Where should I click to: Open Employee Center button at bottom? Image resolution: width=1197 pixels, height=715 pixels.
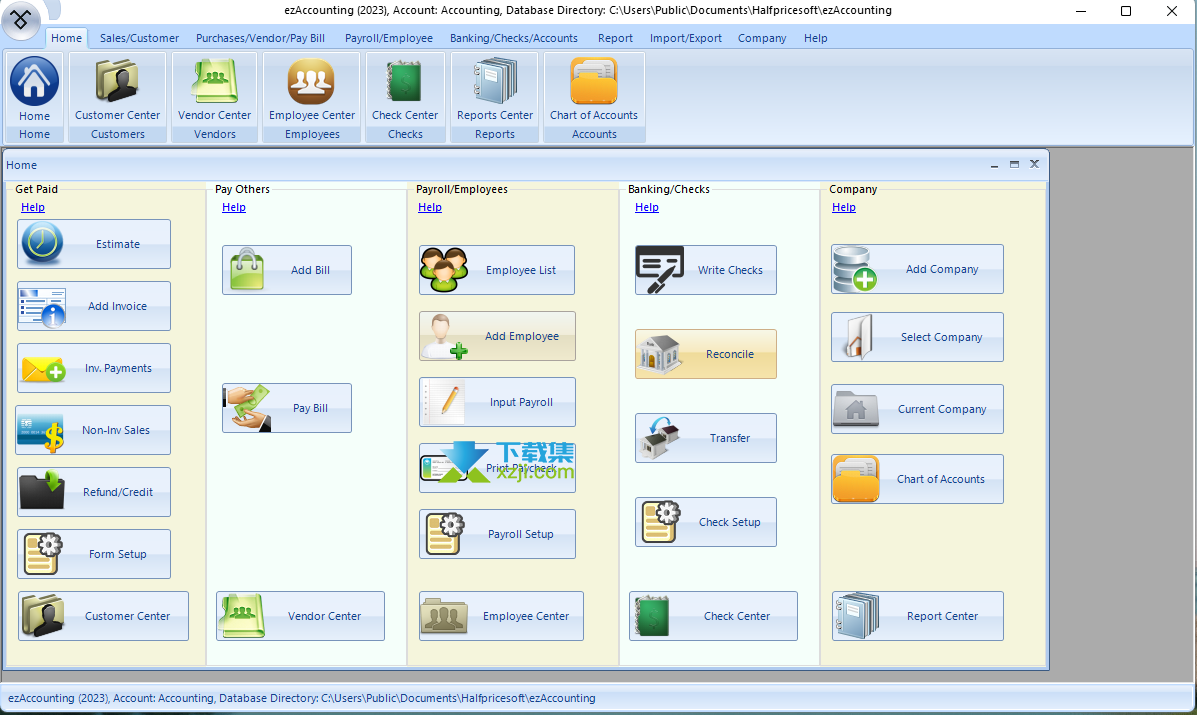(x=502, y=616)
